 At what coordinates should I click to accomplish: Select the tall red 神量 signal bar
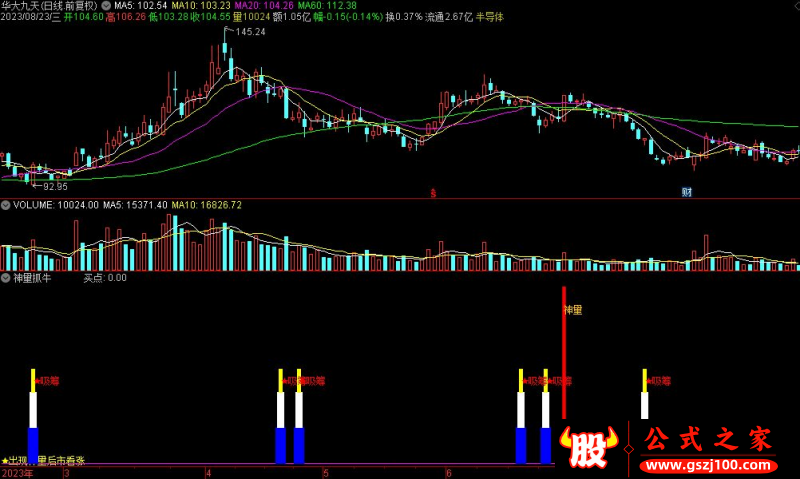[564, 352]
